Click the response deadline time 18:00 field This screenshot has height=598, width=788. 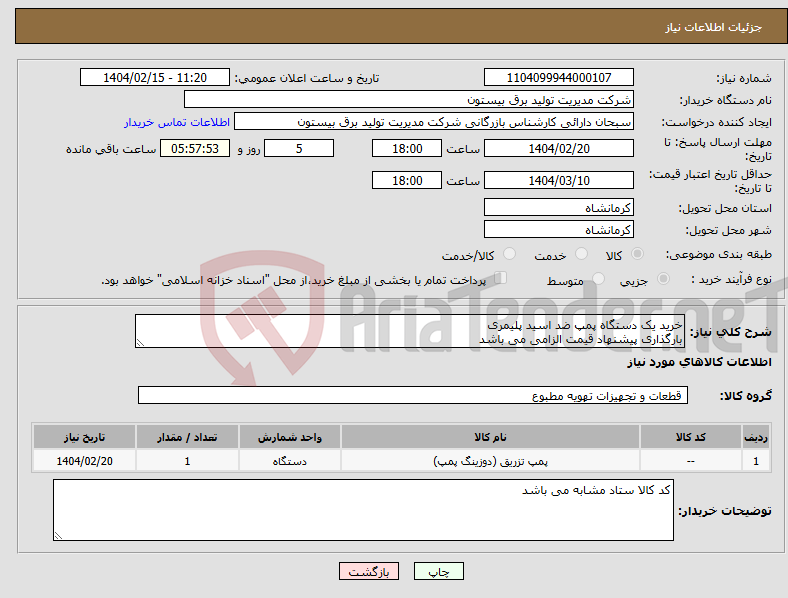407,149
